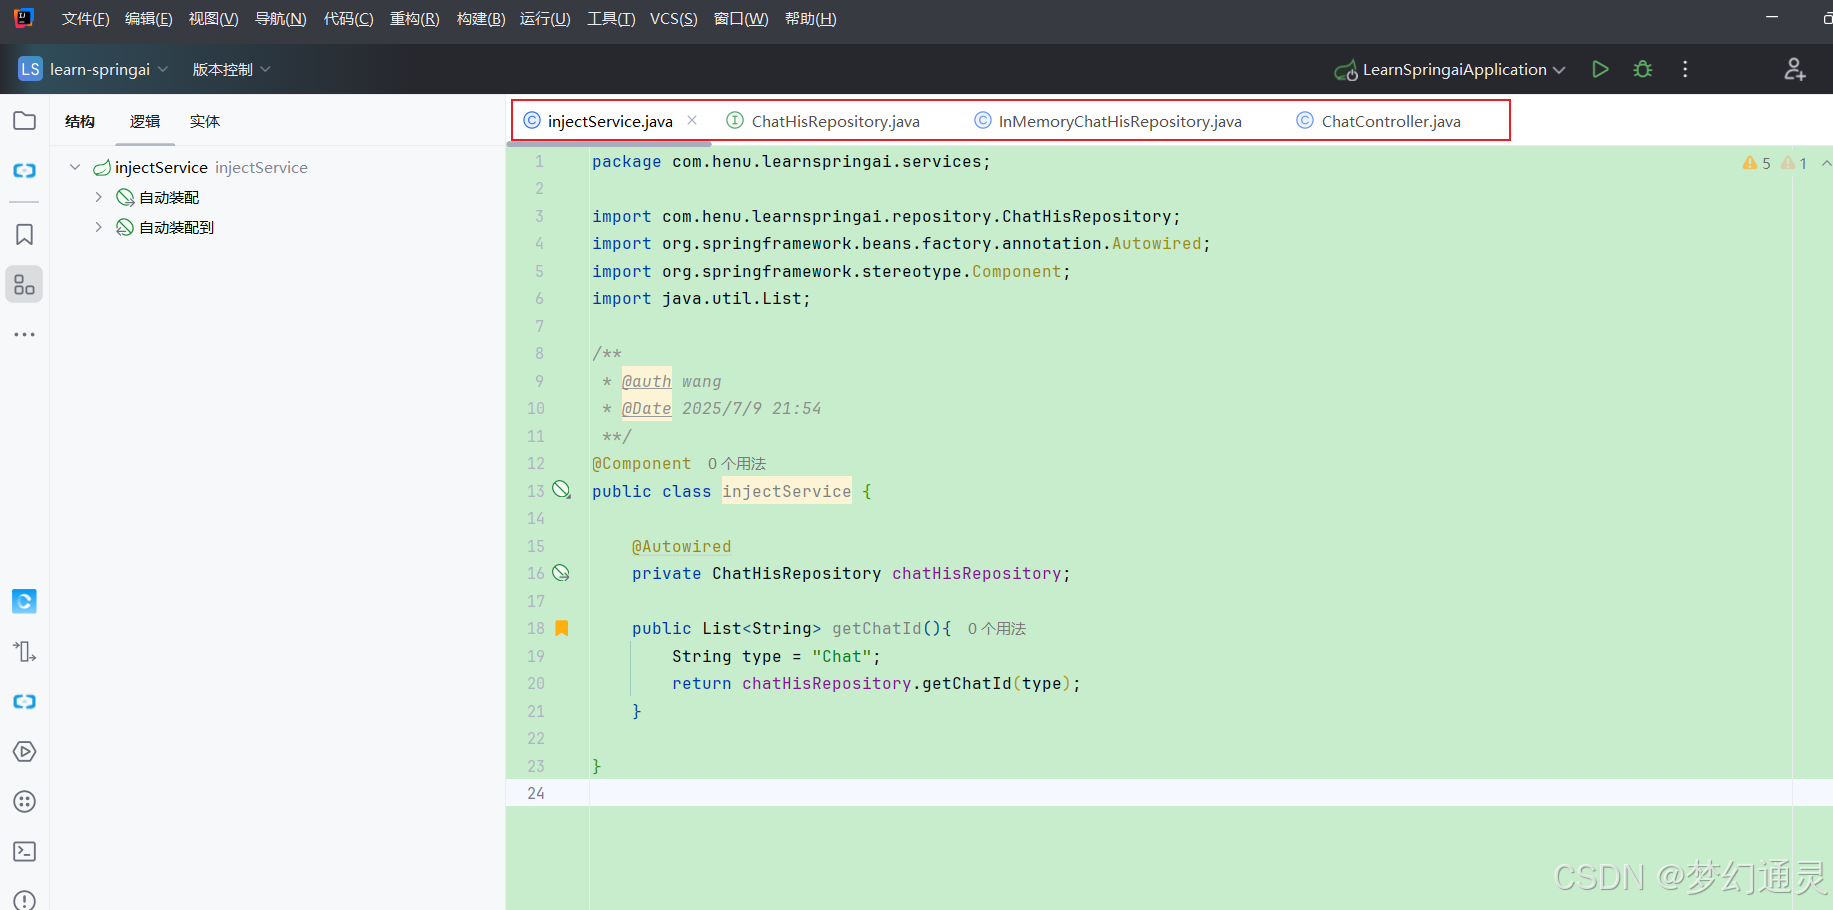Open the 重构(R) menu
1833x910 pixels.
click(414, 19)
